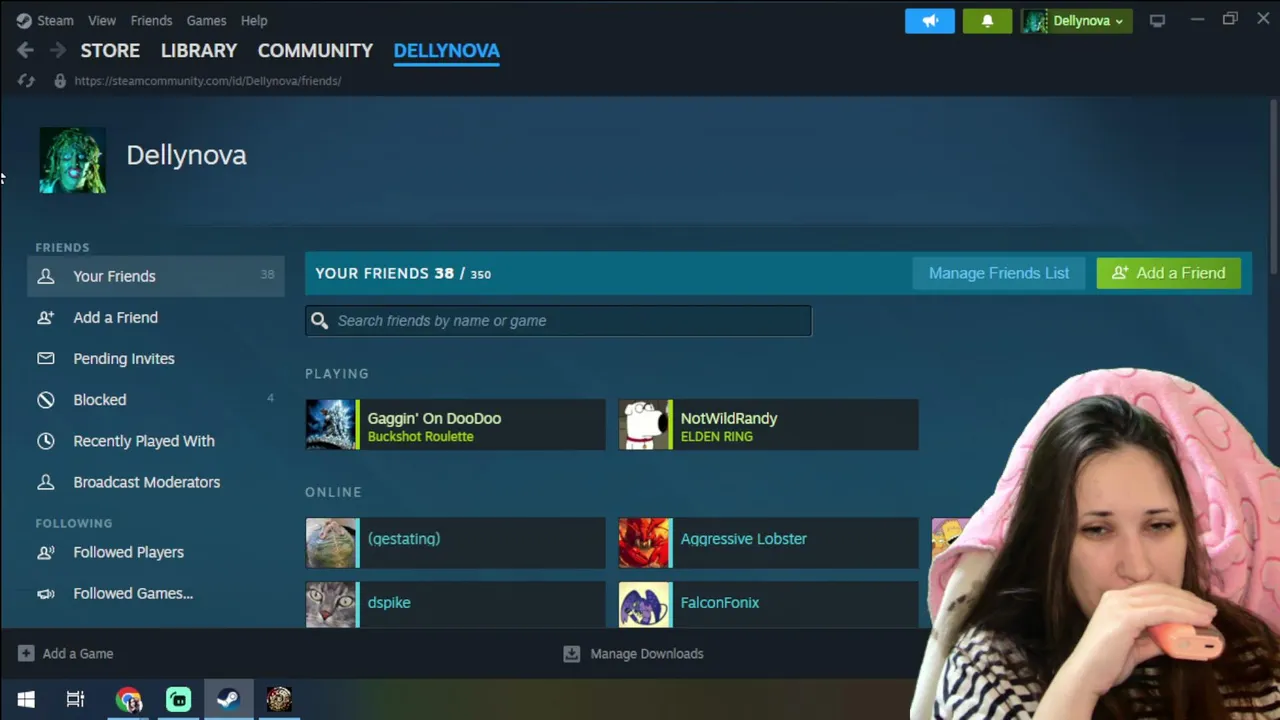Click the (gestating) friend name
This screenshot has width=1280, height=720.
[x=404, y=539]
